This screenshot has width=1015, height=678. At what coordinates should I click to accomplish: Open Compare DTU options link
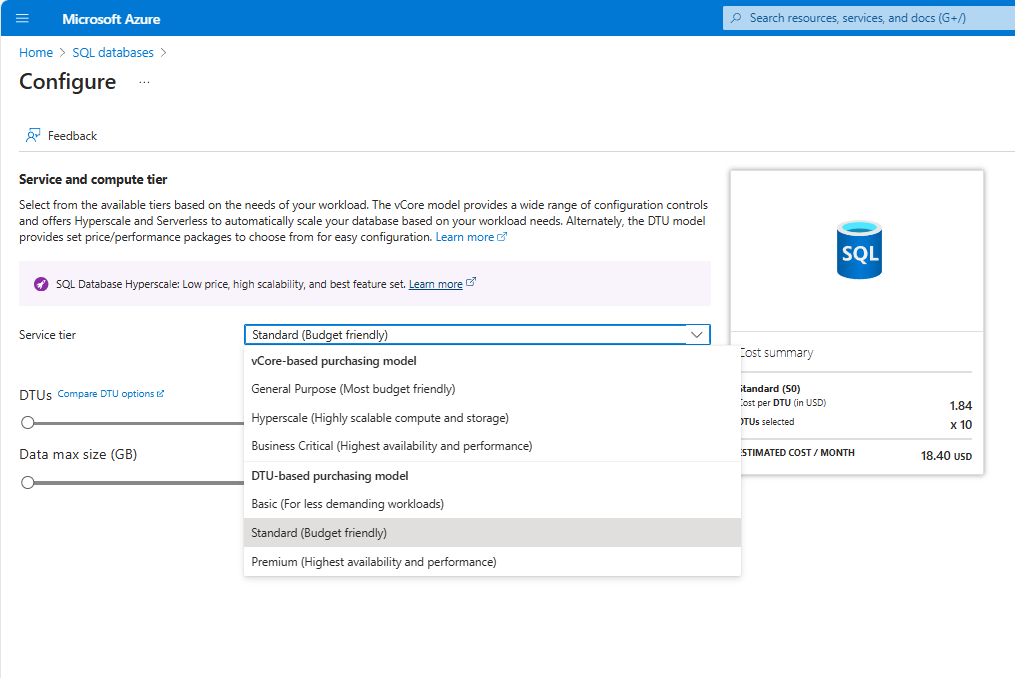tap(111, 394)
